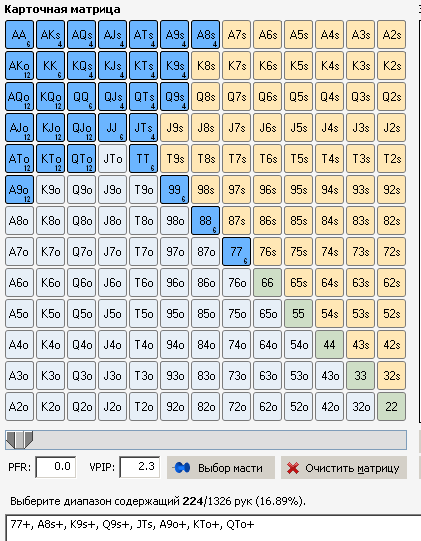Toggle the 98s suited cell

[x=206, y=190]
